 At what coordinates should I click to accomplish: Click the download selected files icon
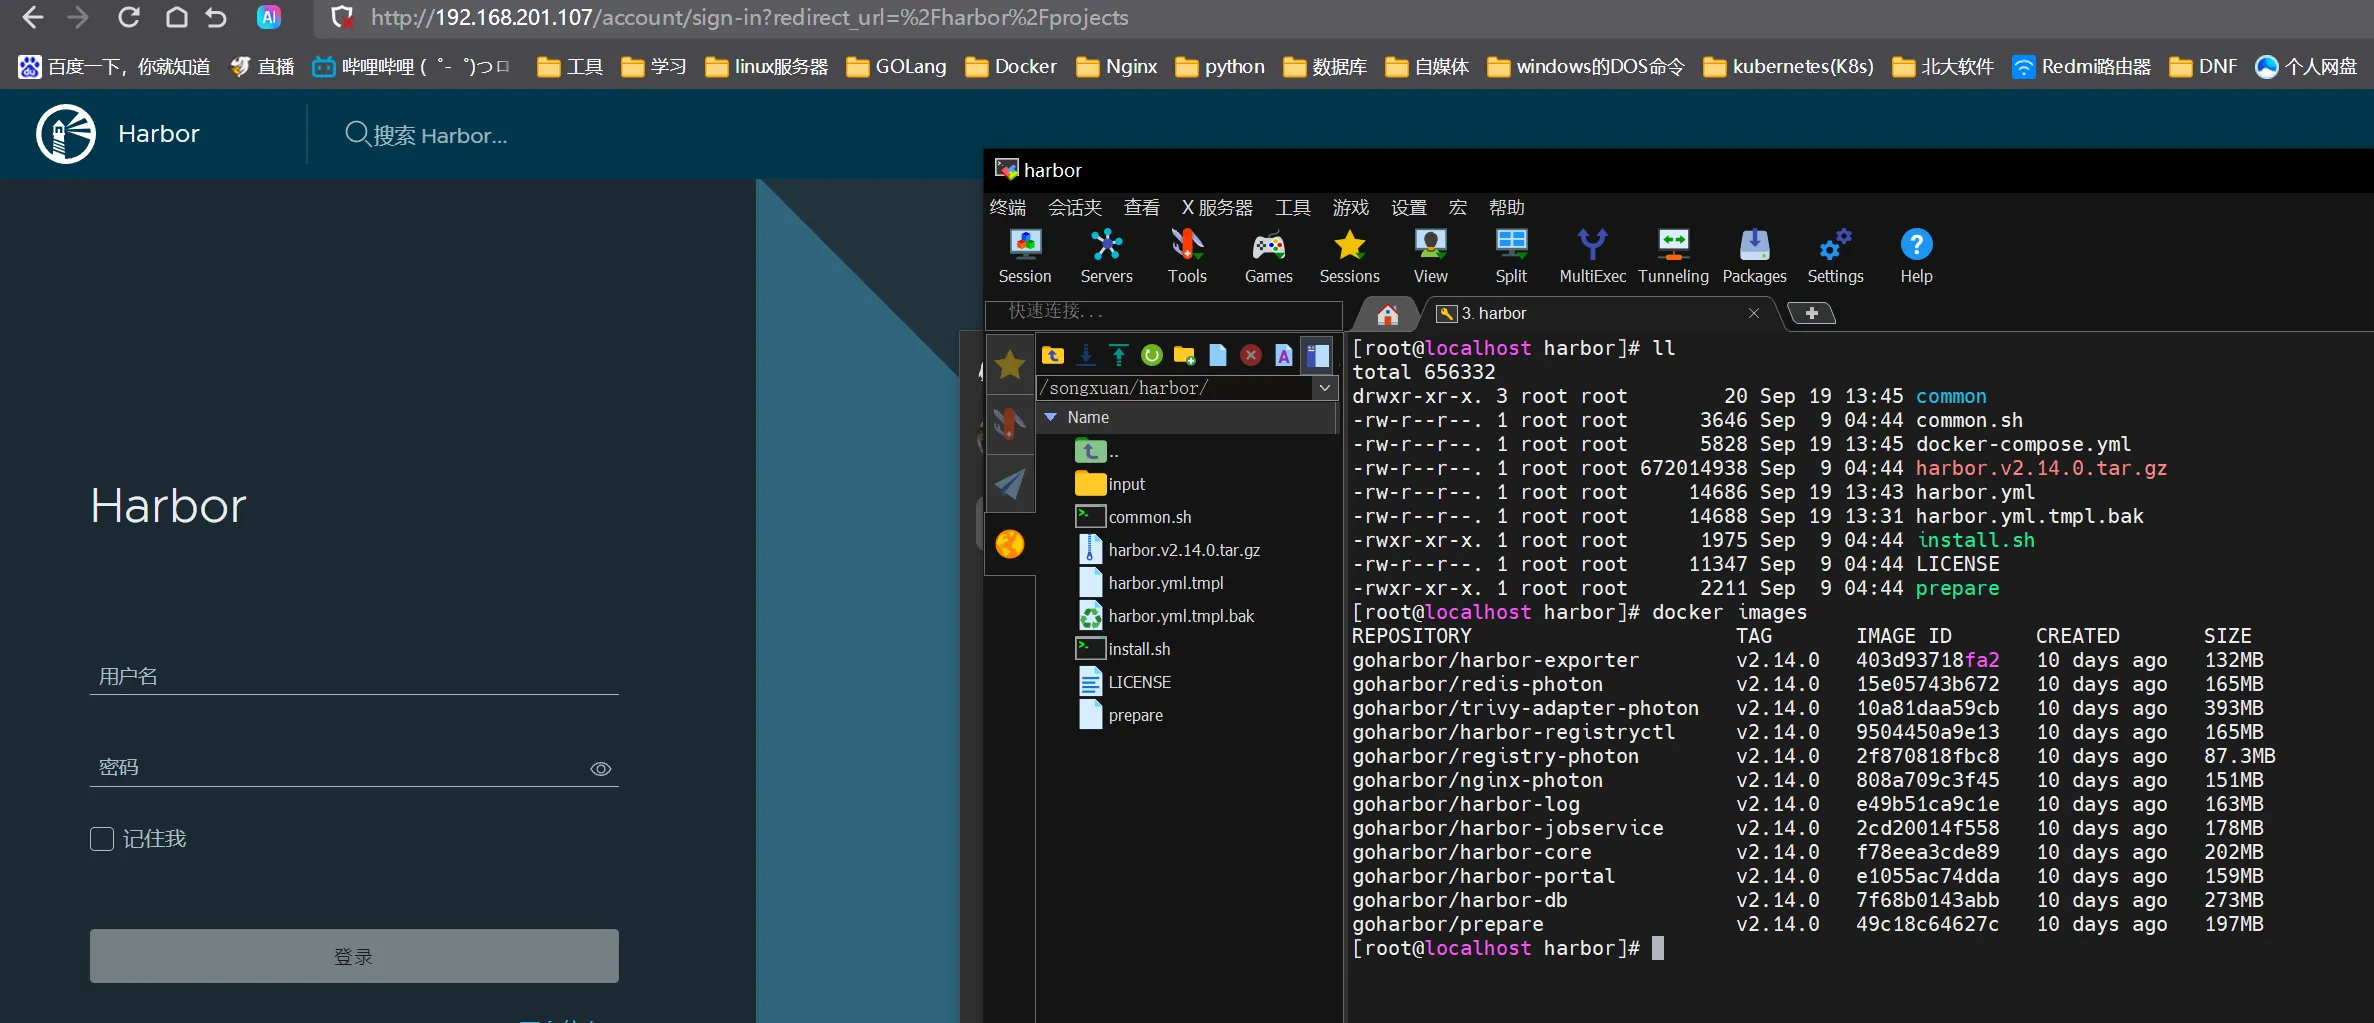(1086, 355)
